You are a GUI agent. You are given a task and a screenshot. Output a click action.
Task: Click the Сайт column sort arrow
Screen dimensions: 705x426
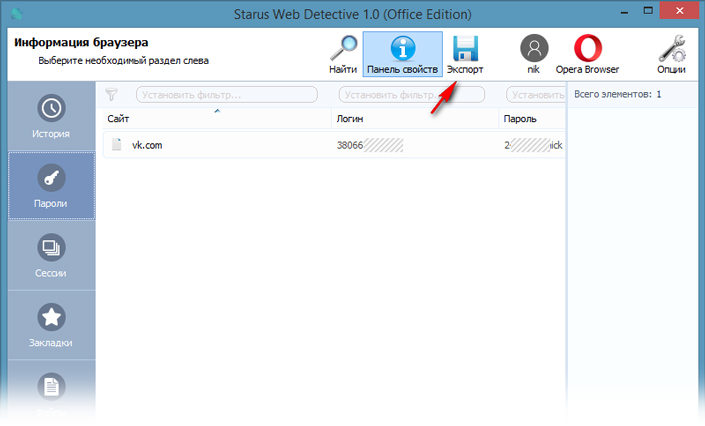click(217, 111)
